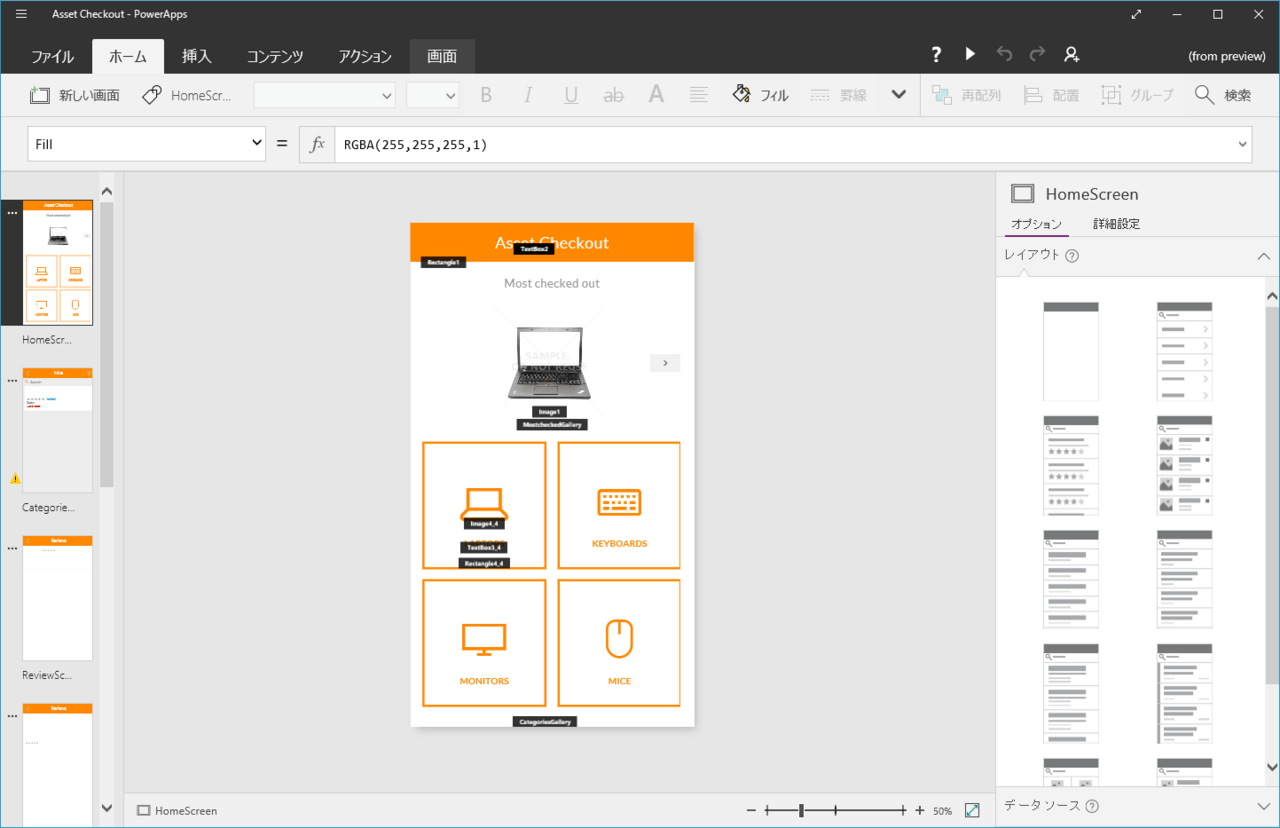The image size is (1280, 828).
Task: Click the font color A icon
Action: pyautogui.click(x=656, y=95)
